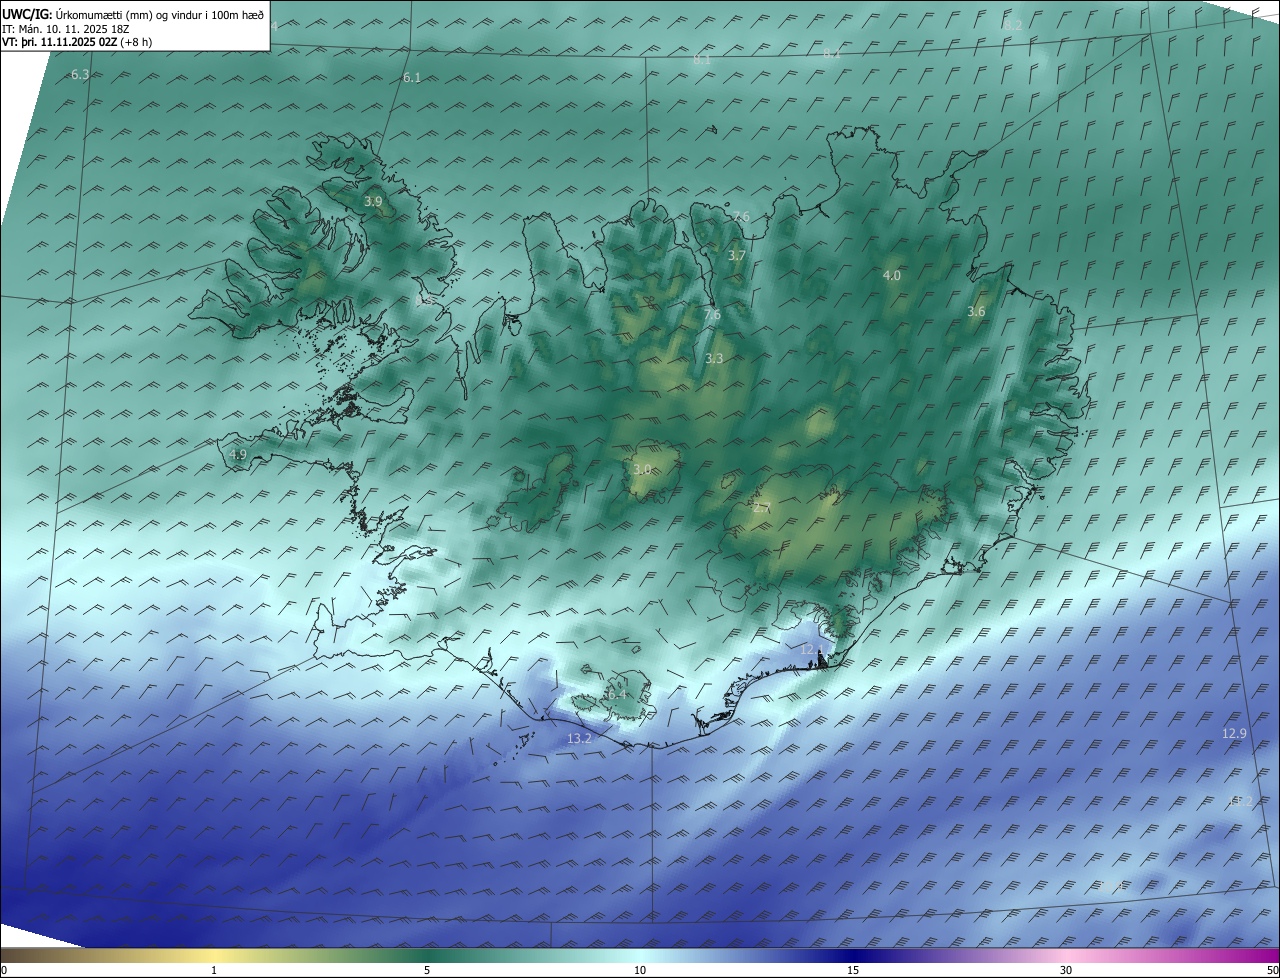
Task: Click the 3.9 value in the Westfjords
Action: click(373, 202)
